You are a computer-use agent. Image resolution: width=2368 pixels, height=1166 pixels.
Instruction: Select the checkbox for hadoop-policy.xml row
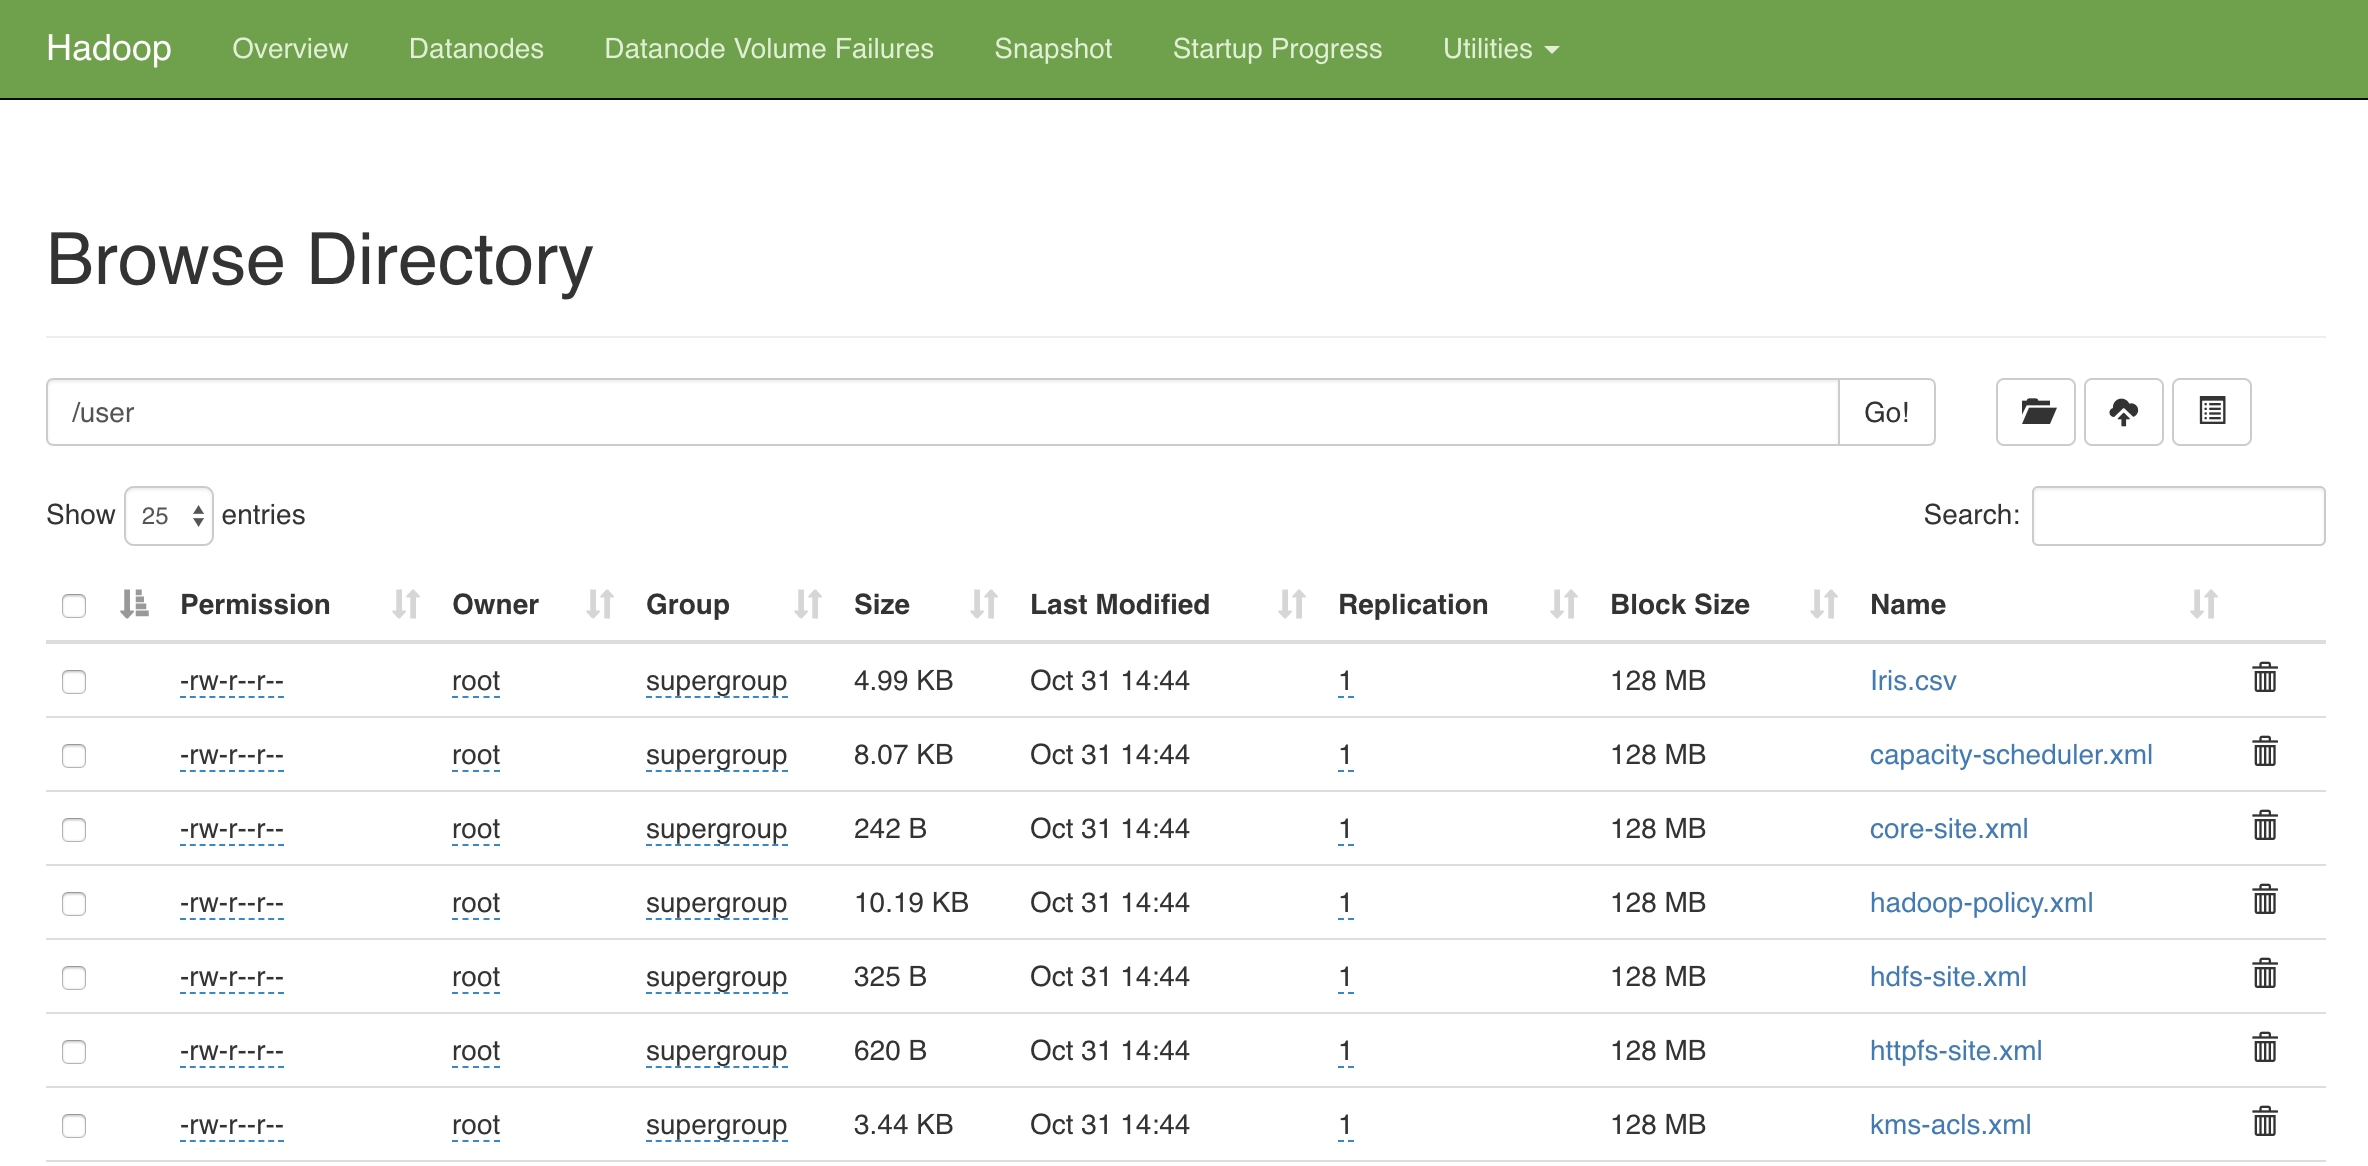click(74, 904)
